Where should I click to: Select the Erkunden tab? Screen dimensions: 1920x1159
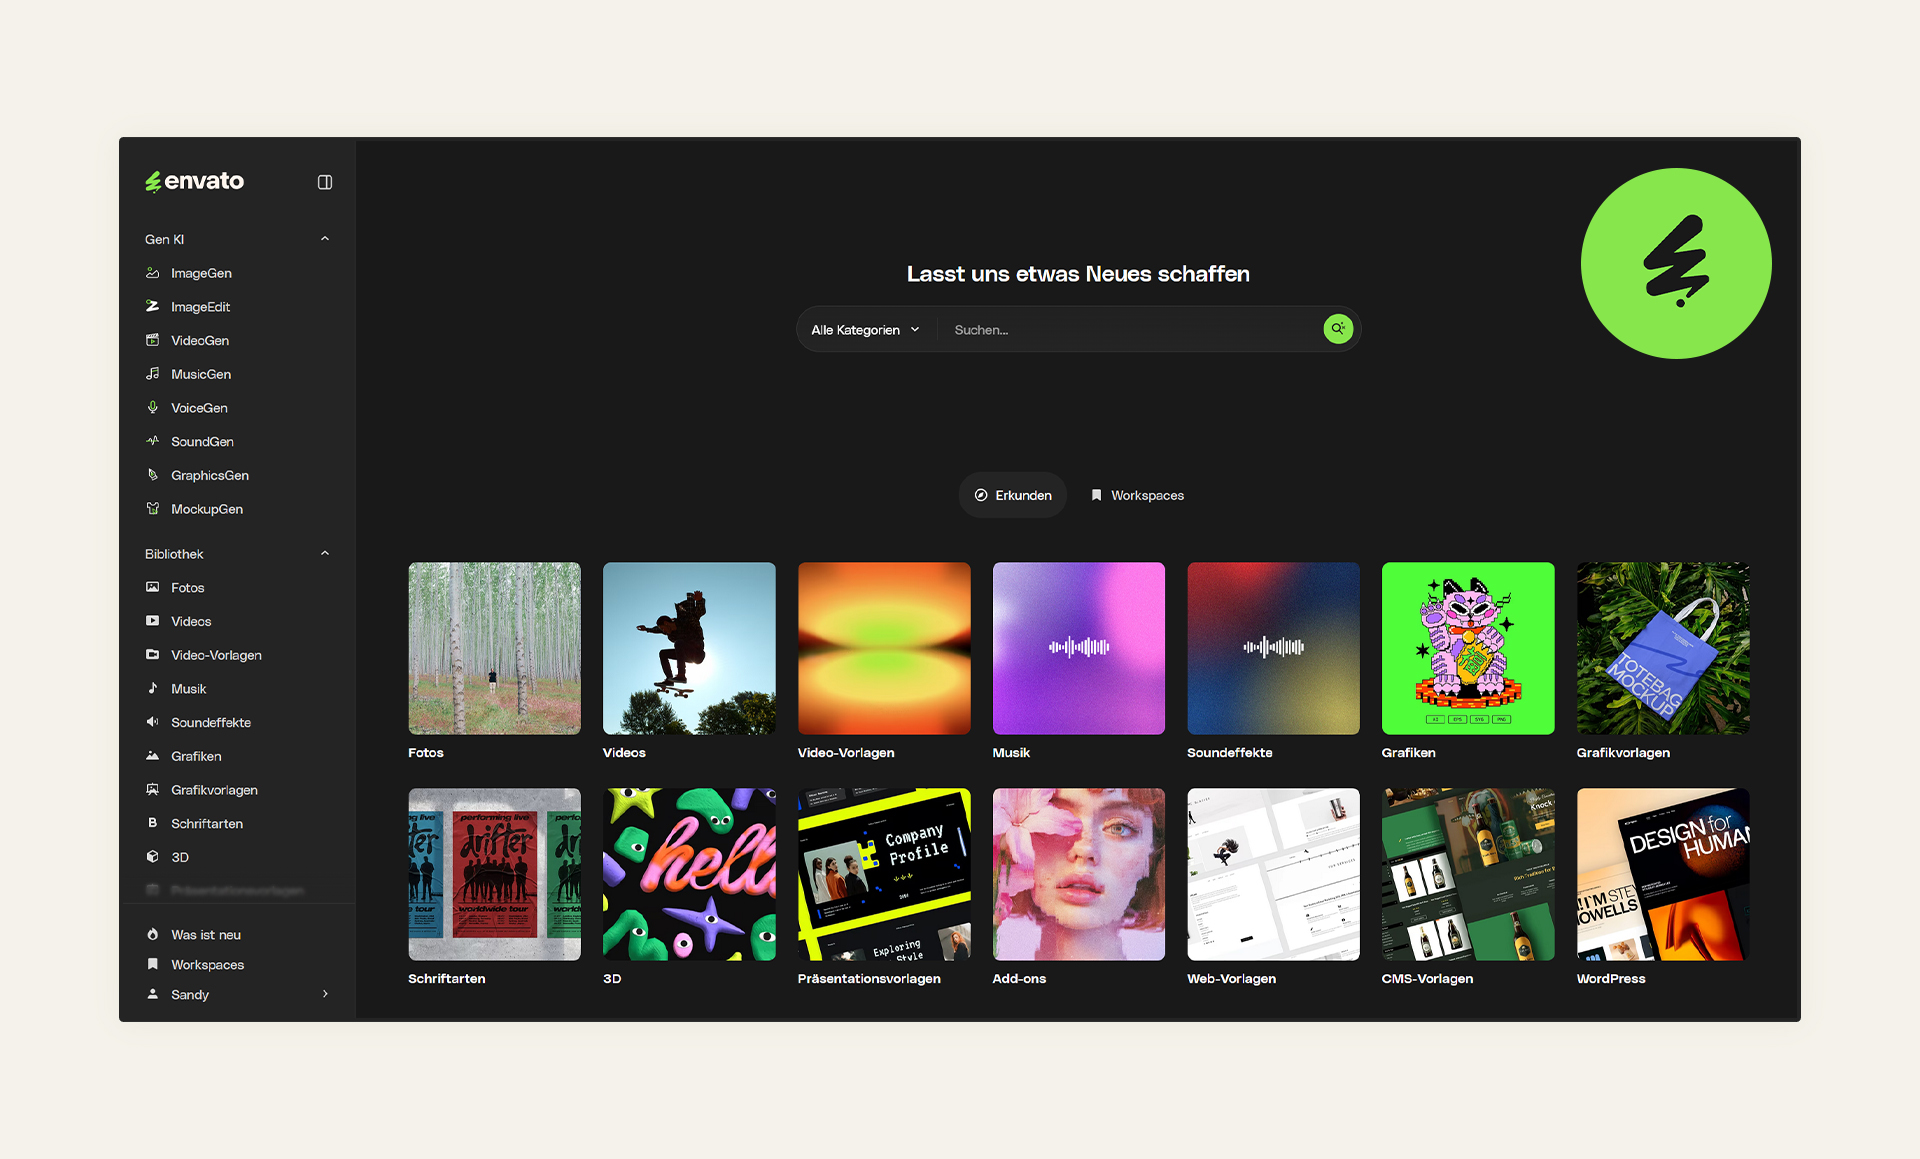click(x=1013, y=495)
